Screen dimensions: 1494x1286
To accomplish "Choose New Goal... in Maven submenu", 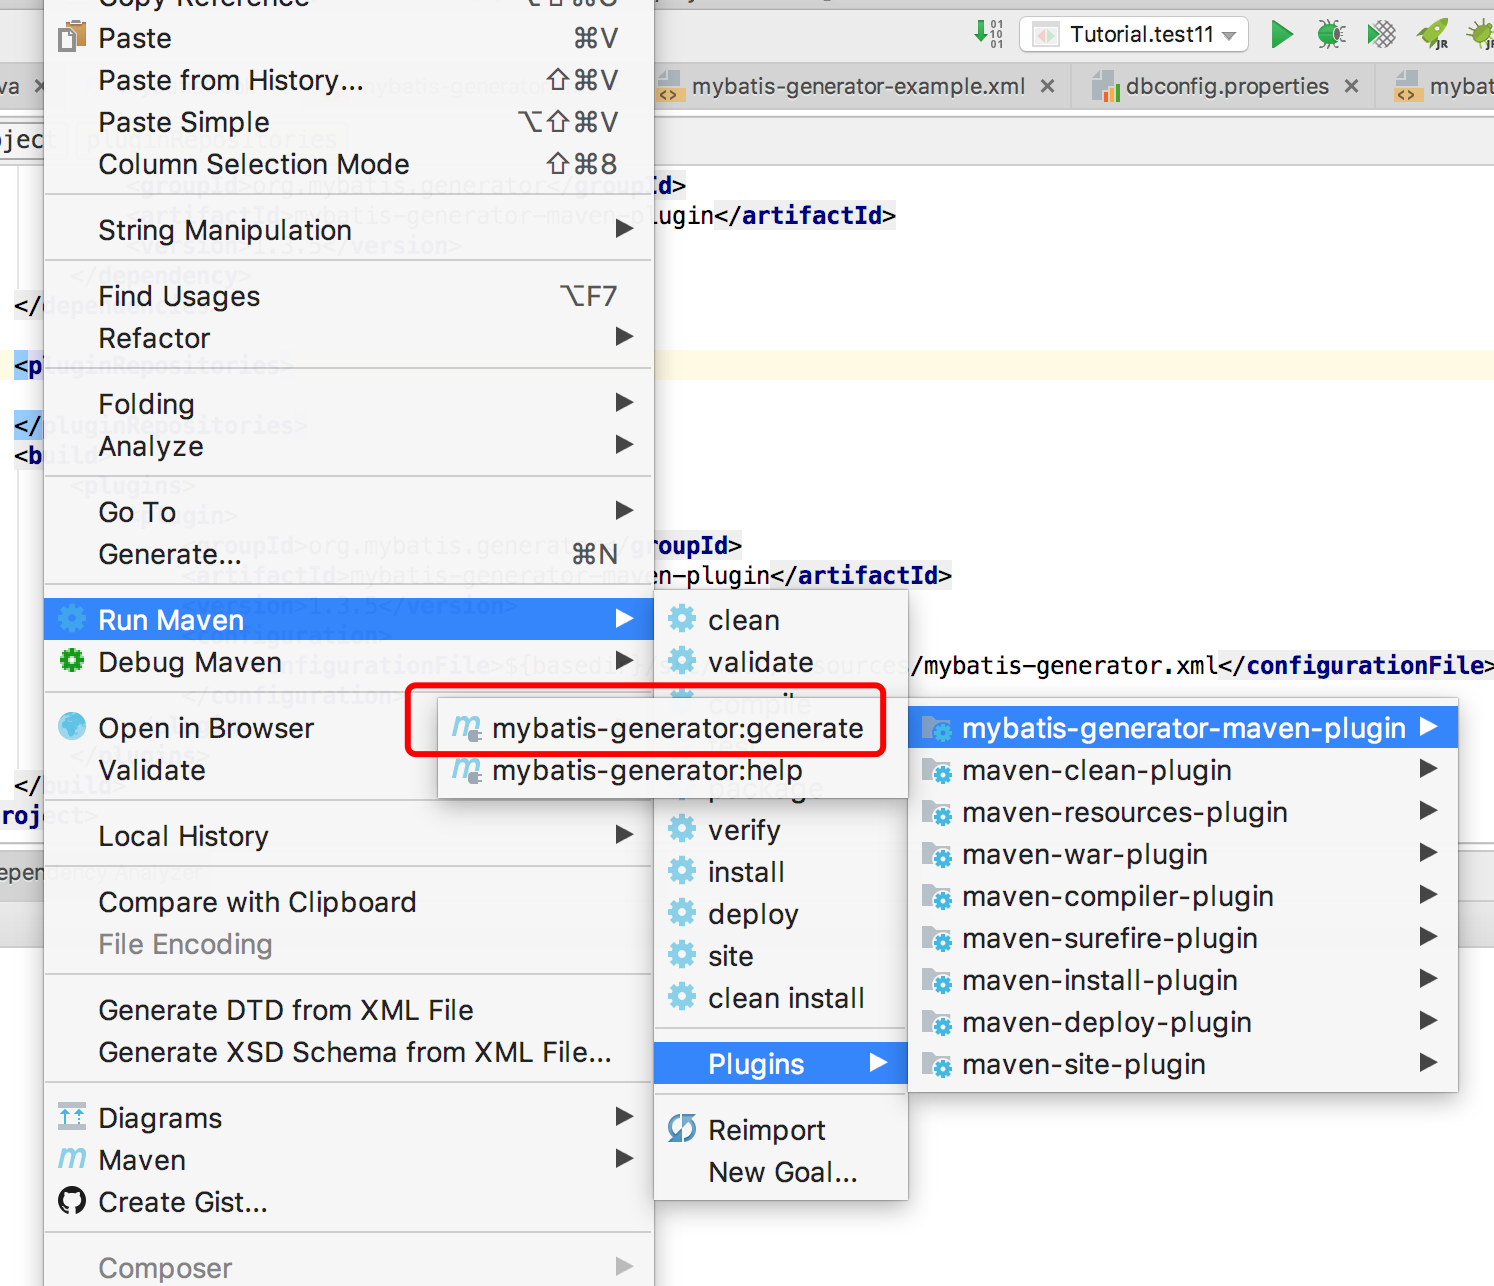I will point(781,1172).
